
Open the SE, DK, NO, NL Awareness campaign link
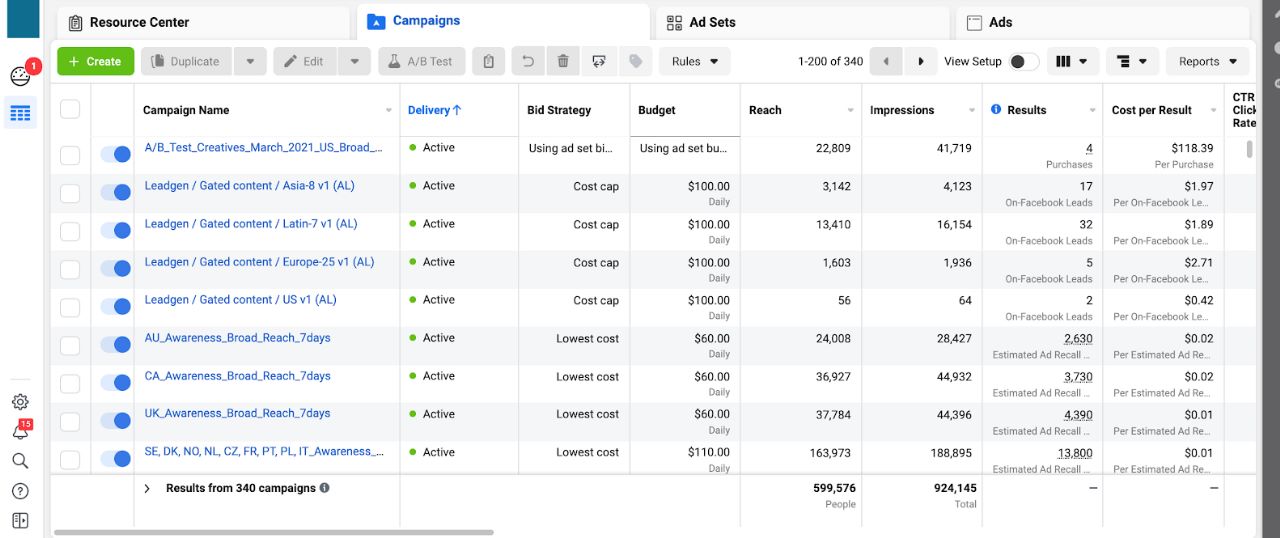pos(264,451)
